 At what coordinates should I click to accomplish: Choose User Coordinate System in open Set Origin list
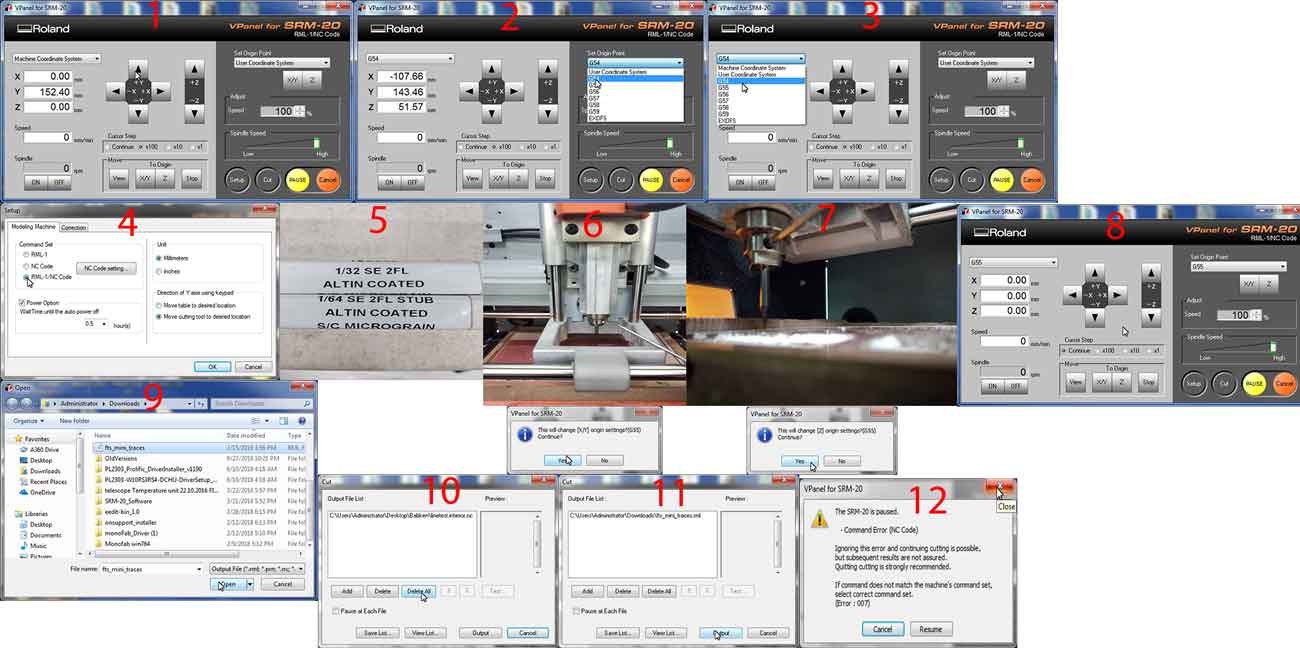pos(635,71)
